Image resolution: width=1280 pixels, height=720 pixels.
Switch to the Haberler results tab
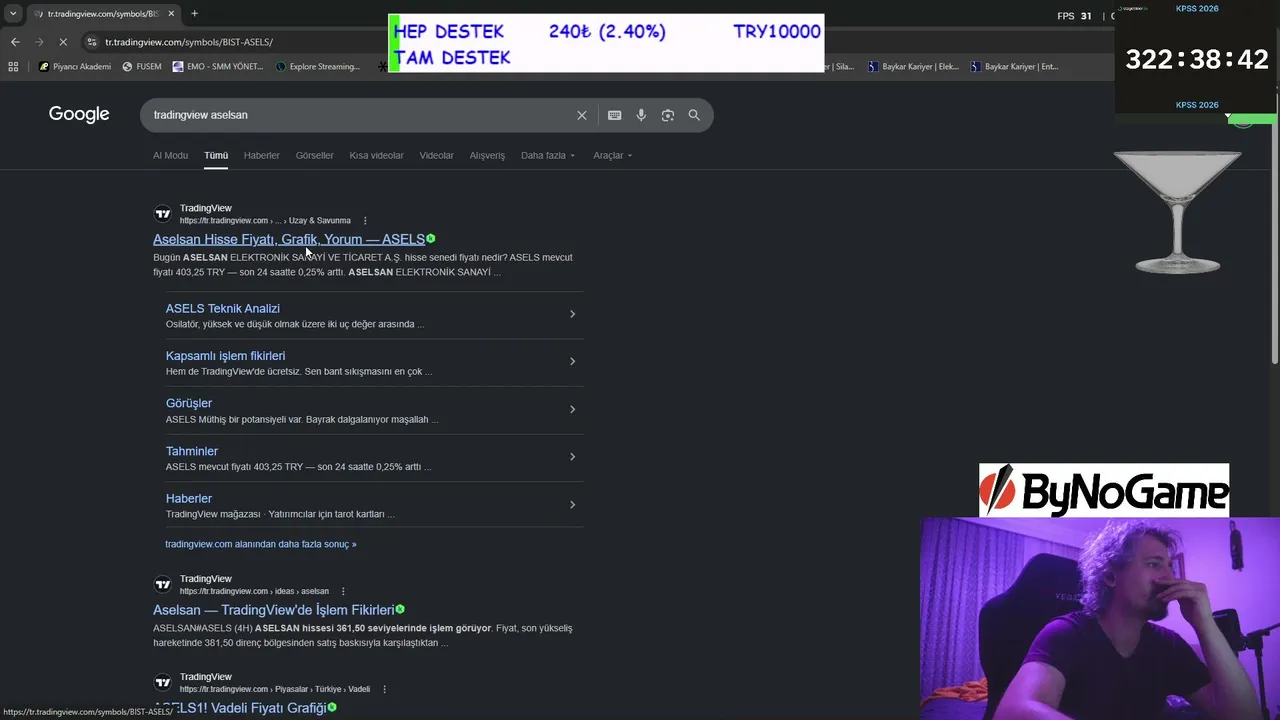coord(262,155)
